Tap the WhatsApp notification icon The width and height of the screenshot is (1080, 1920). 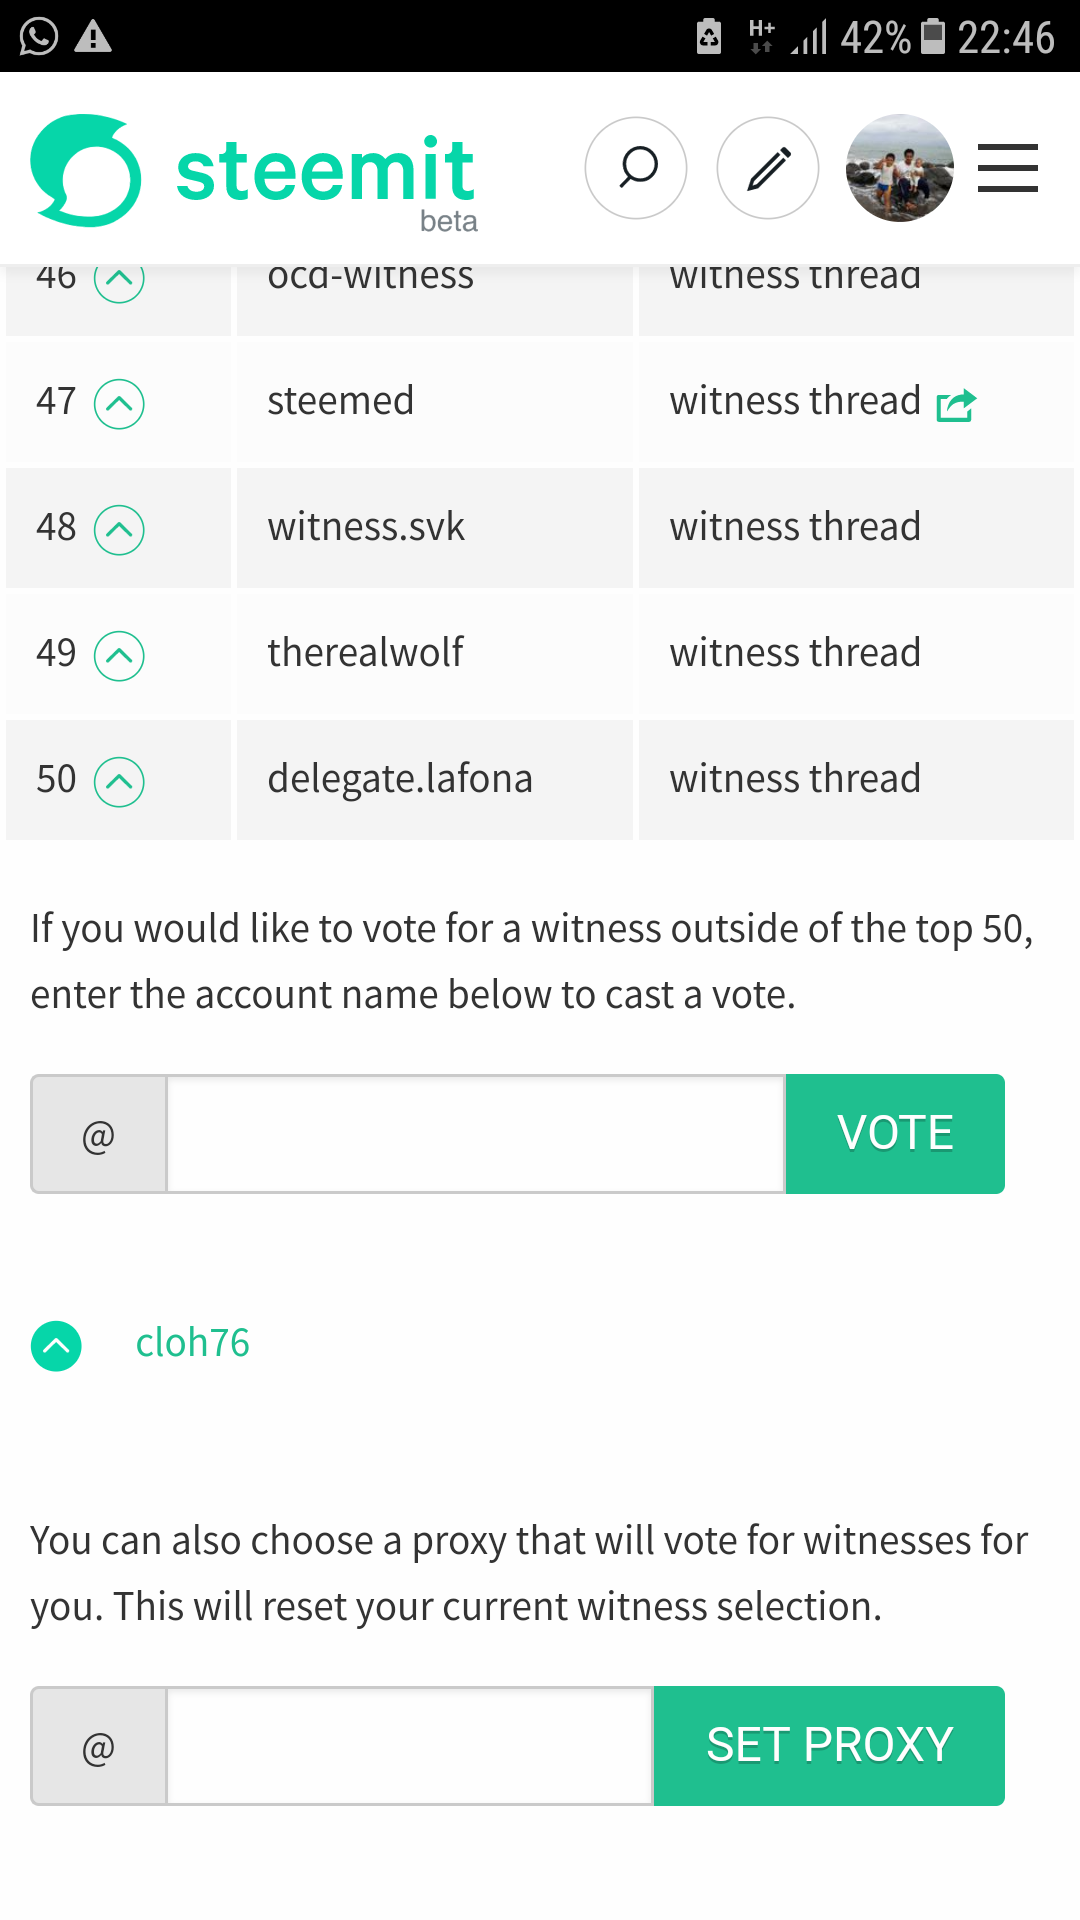tap(39, 37)
